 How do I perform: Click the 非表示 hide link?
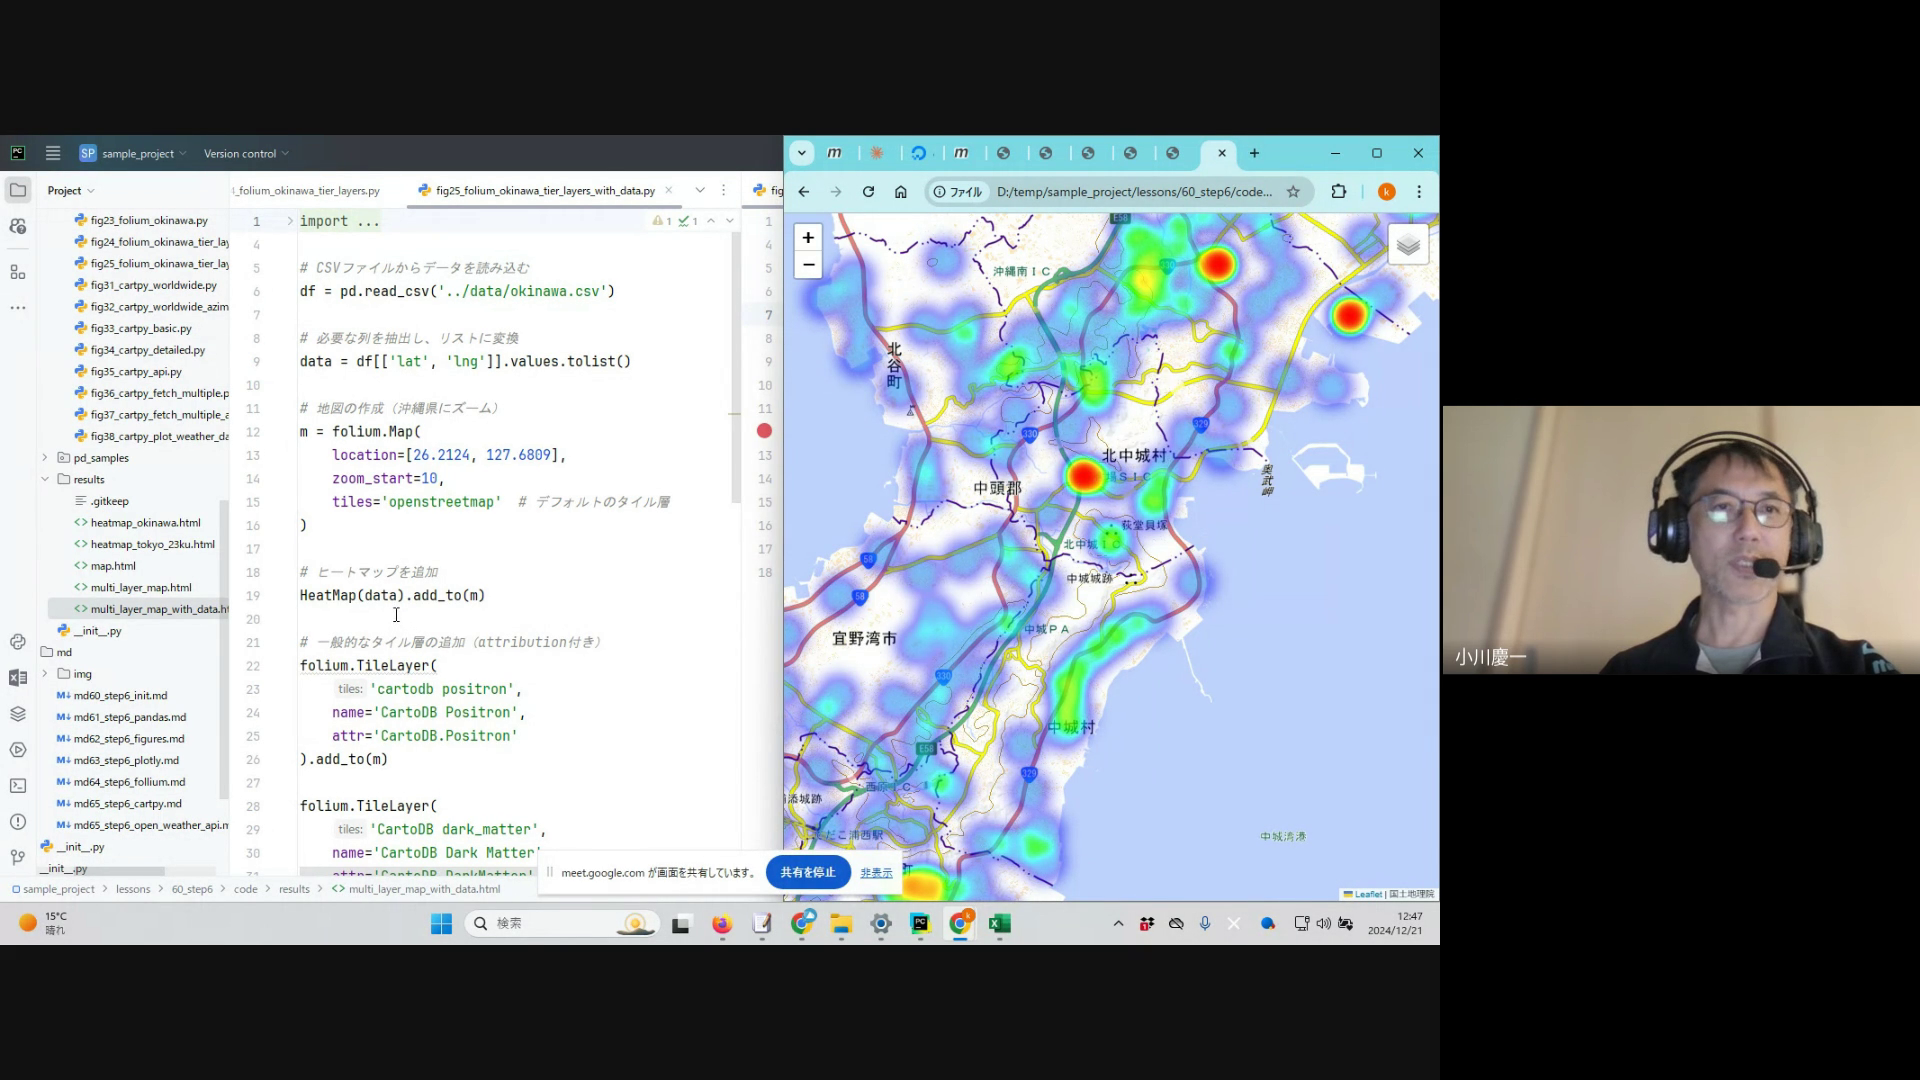[x=876, y=873]
